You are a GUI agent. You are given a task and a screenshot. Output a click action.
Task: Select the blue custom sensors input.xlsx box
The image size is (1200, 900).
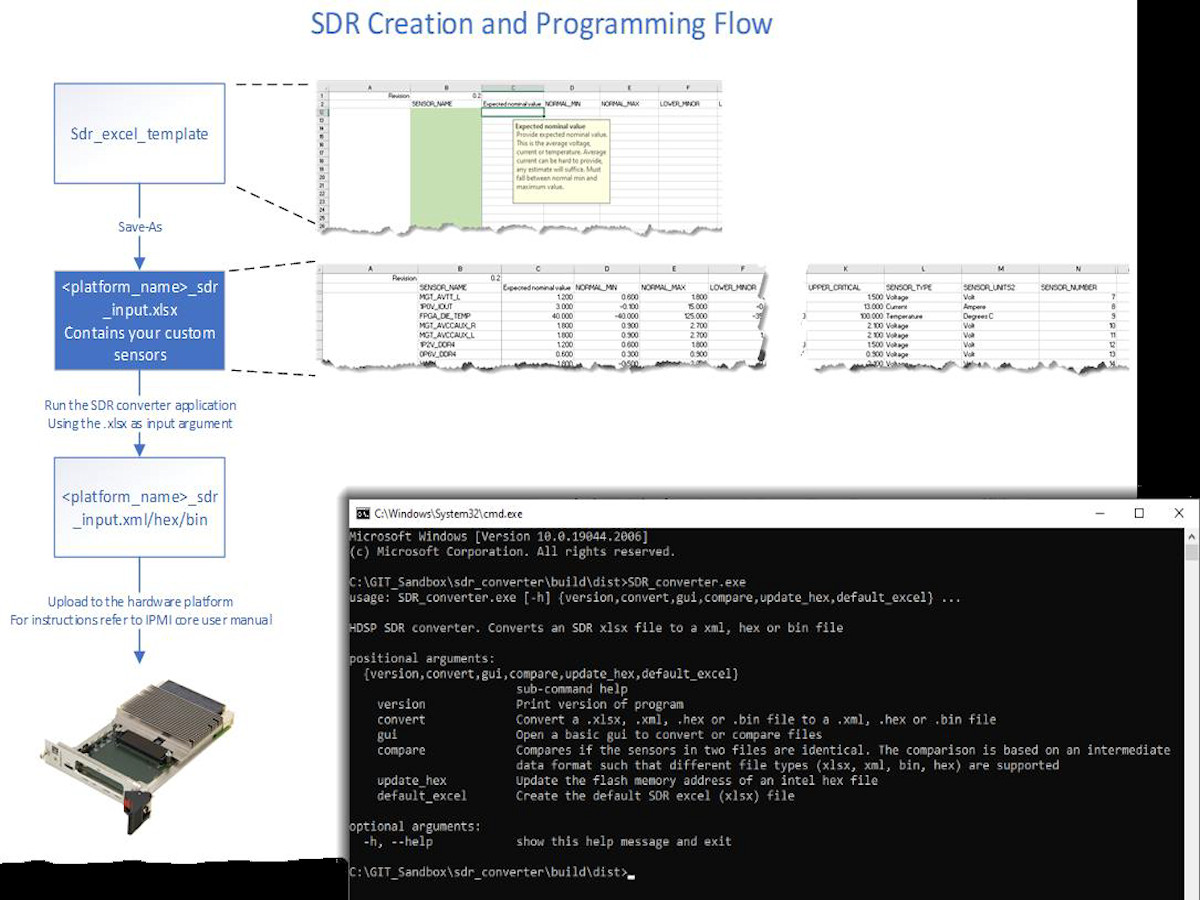coord(140,320)
